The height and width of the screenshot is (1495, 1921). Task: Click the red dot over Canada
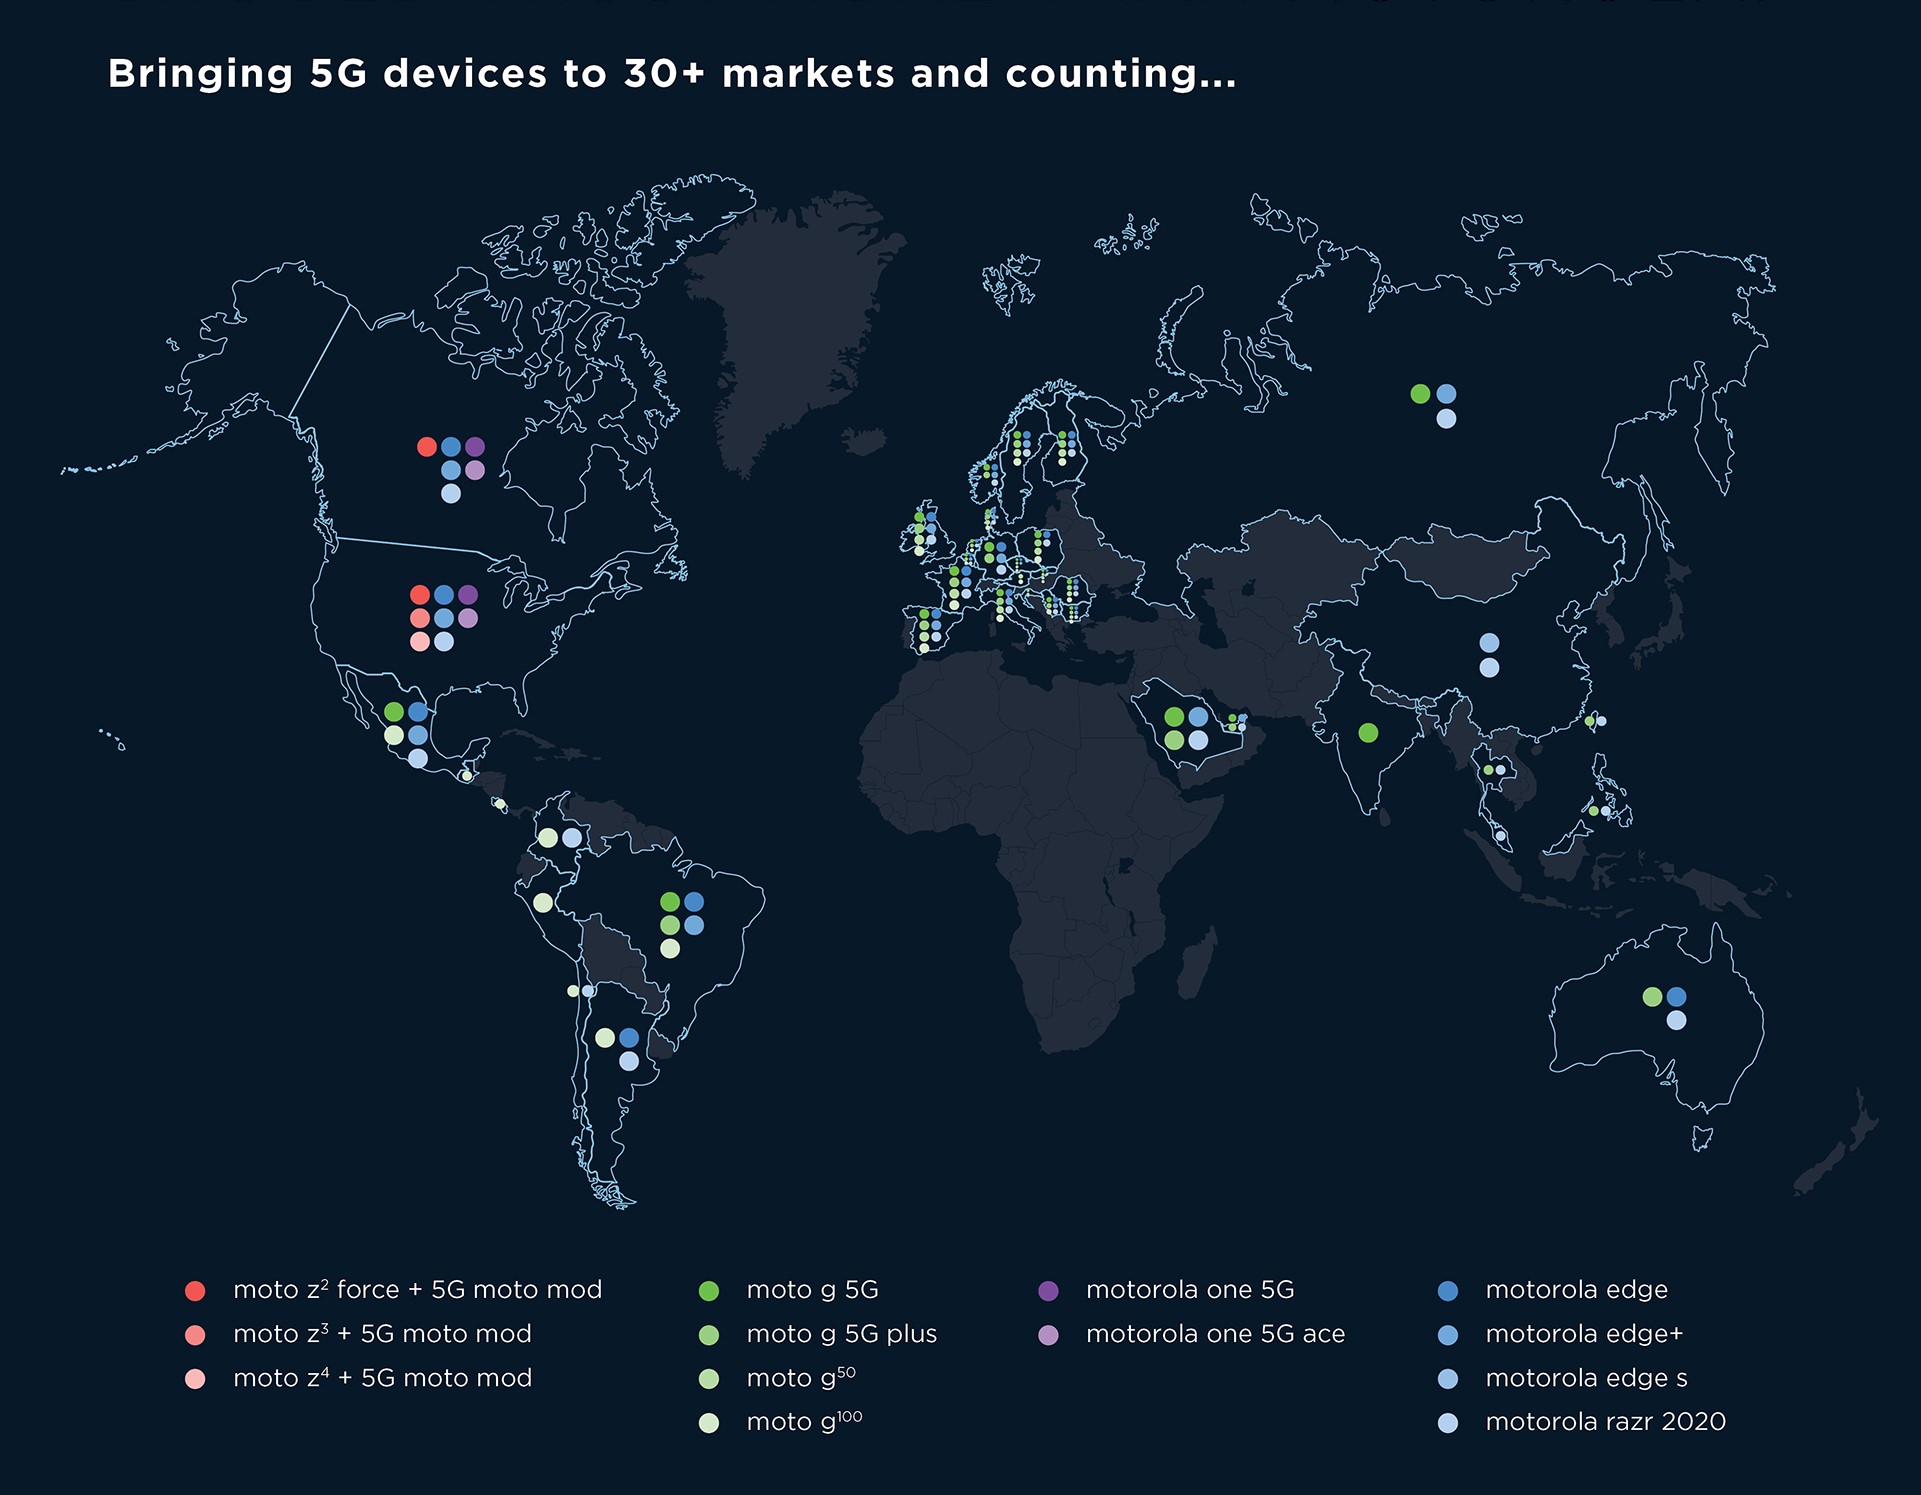pos(427,447)
